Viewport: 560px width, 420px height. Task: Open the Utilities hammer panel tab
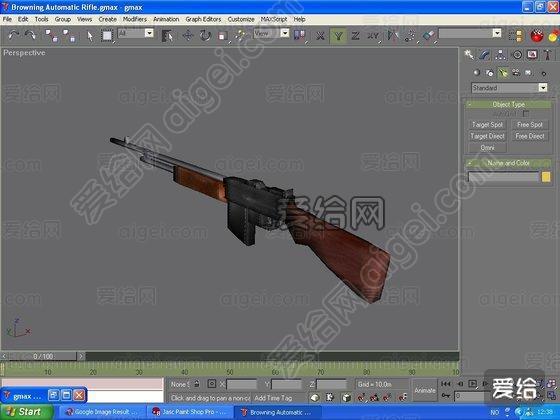pyautogui.click(x=547, y=55)
